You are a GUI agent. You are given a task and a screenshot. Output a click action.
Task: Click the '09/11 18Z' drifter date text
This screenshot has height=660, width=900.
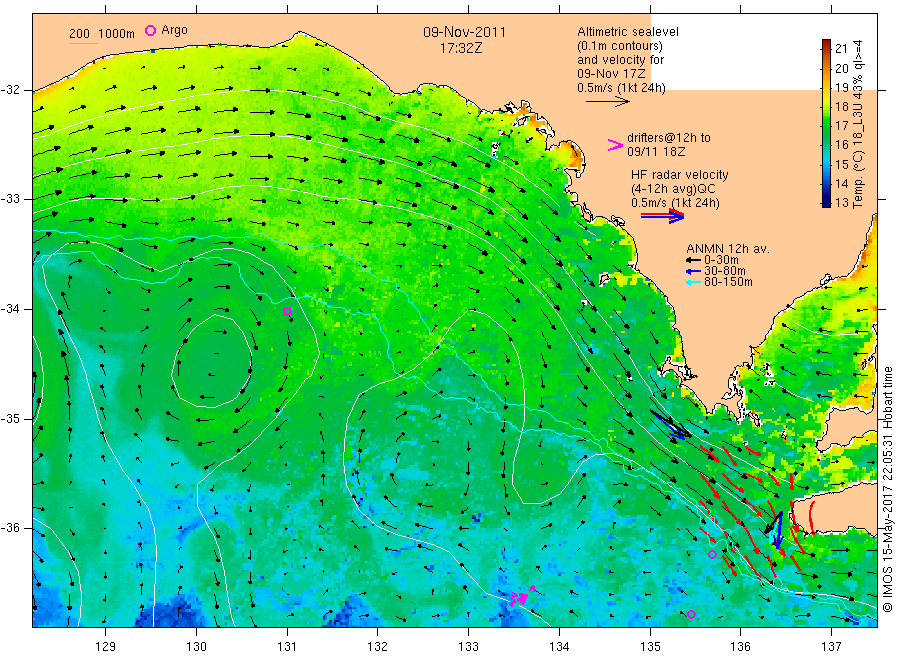coord(656,152)
